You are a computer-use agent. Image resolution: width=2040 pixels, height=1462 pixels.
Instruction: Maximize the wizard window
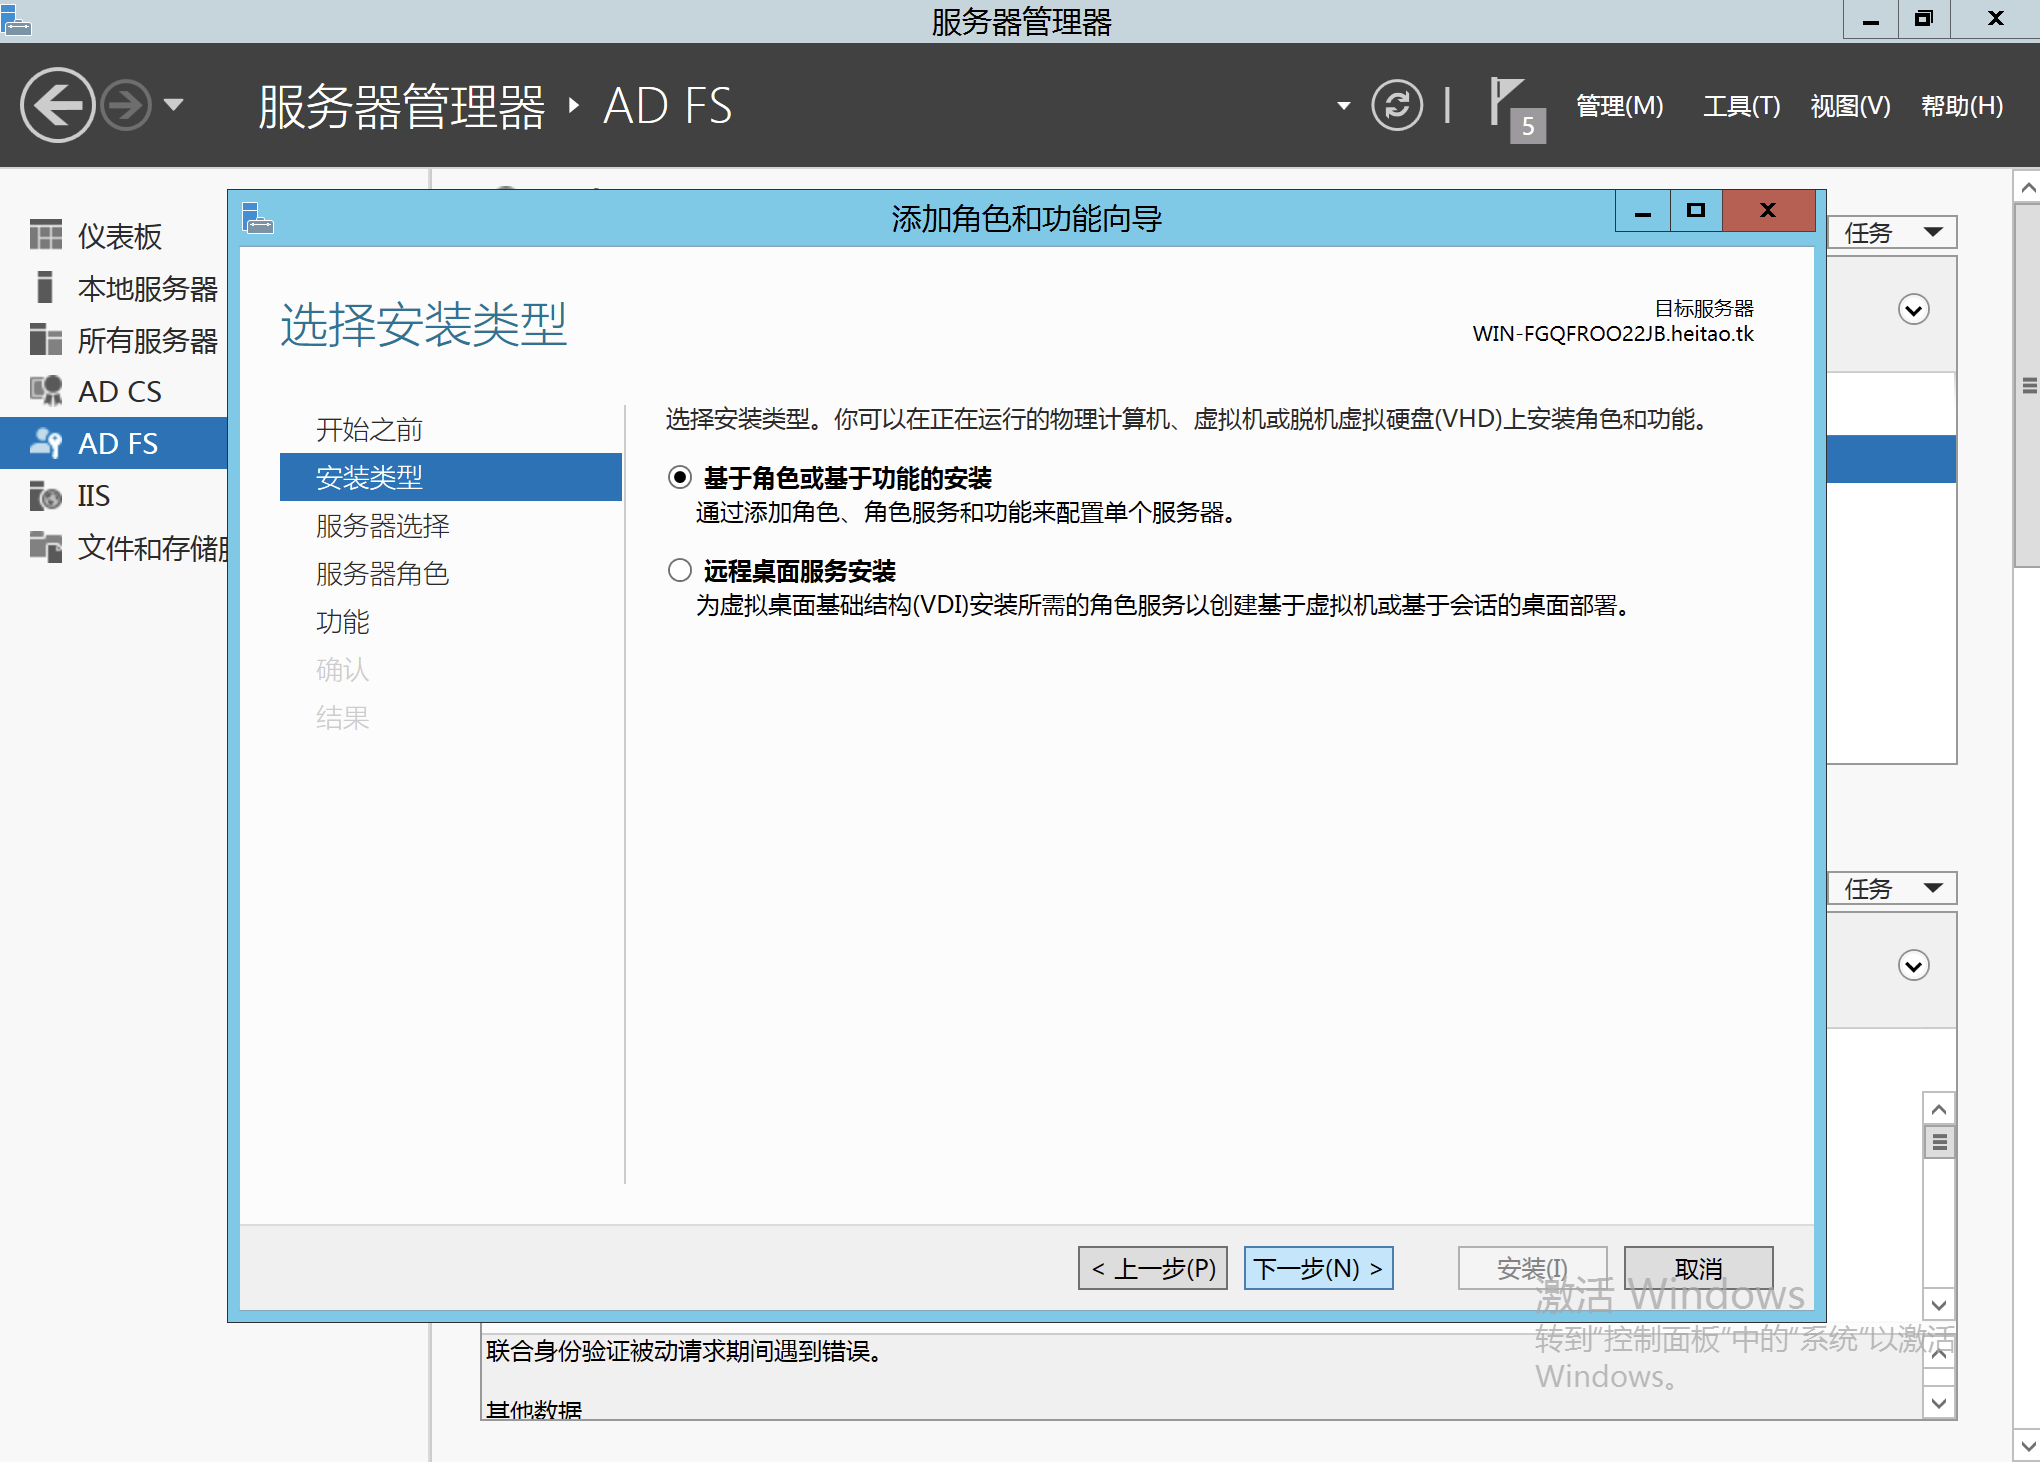point(1696,210)
